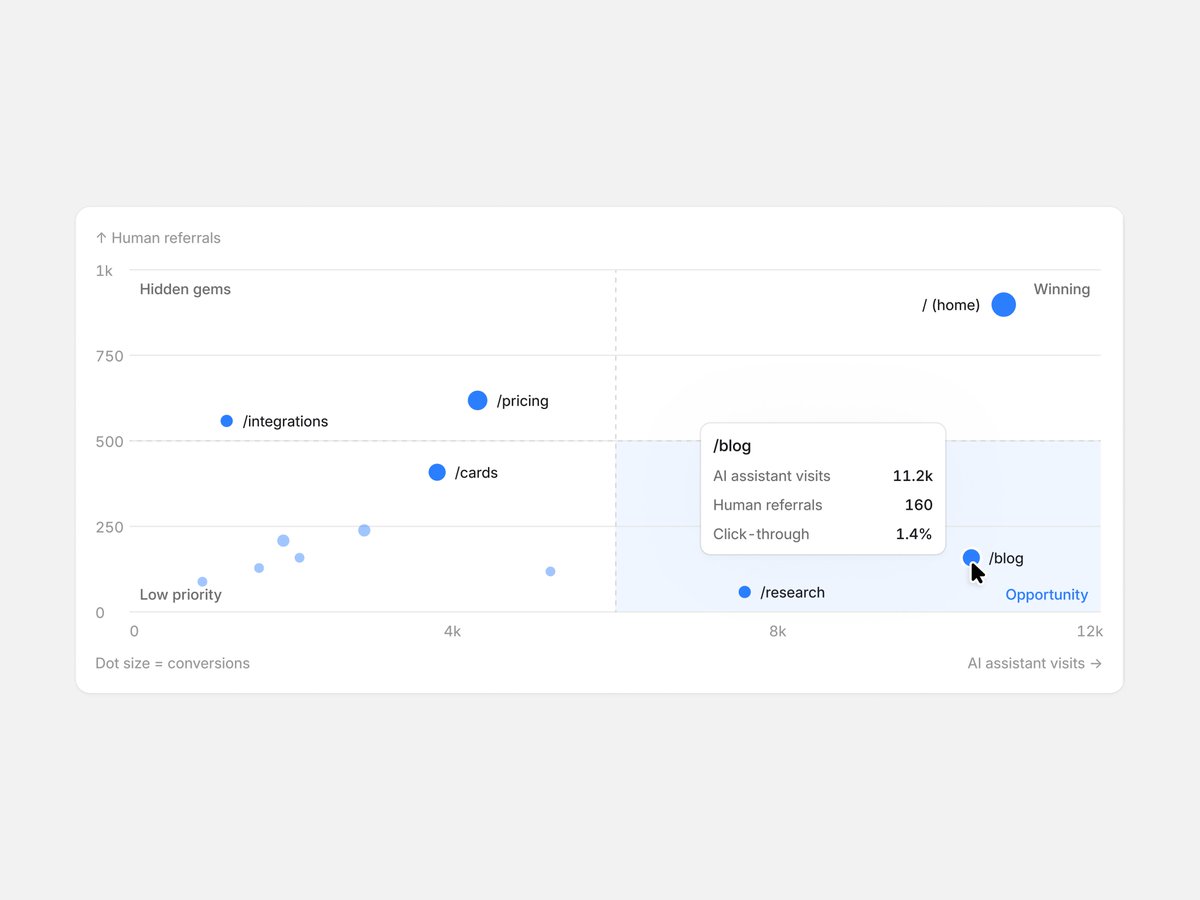
Task: Click the 11.2k value in tooltip
Action: coord(913,476)
